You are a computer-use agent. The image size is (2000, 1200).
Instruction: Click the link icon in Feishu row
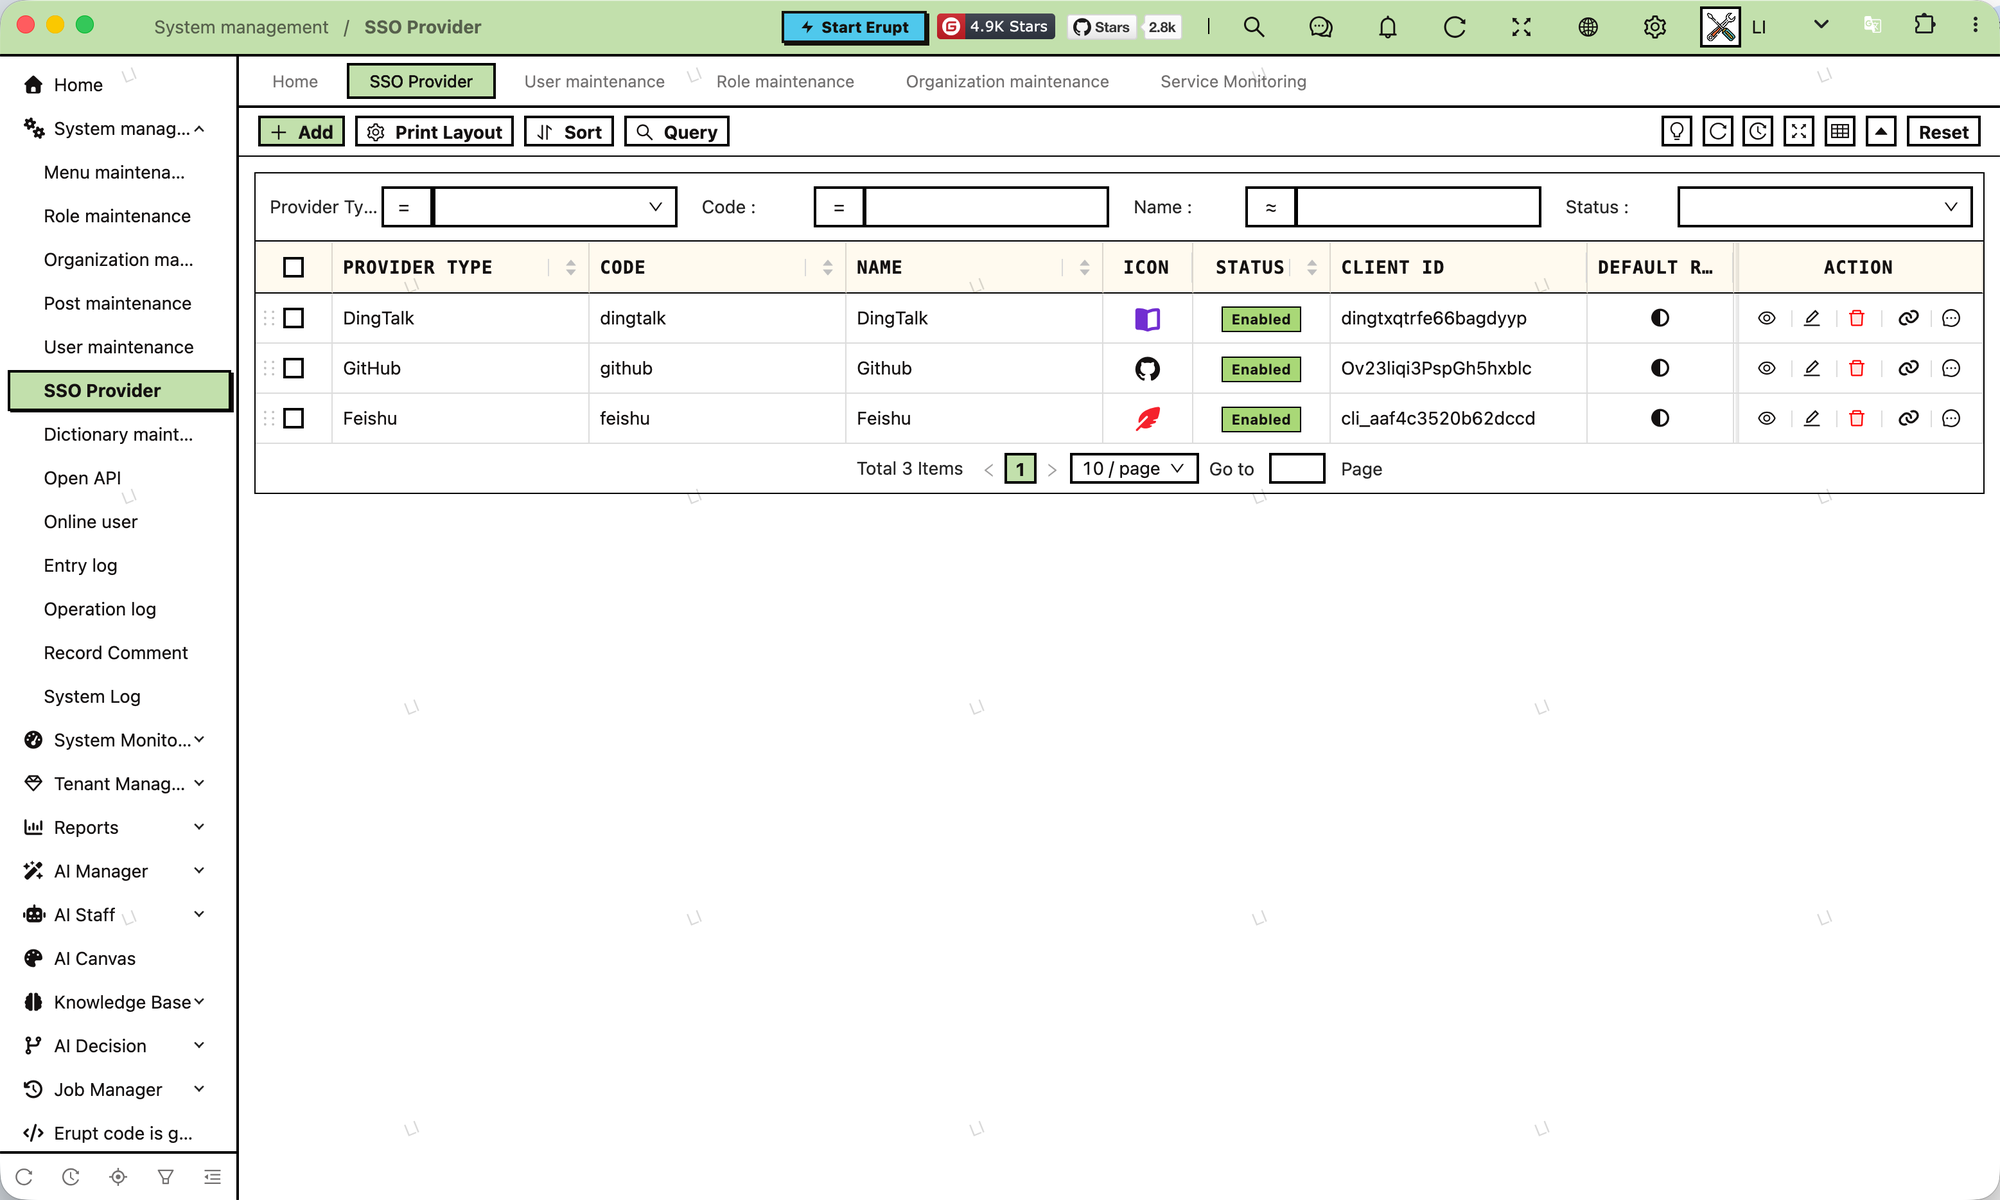pyautogui.click(x=1908, y=418)
